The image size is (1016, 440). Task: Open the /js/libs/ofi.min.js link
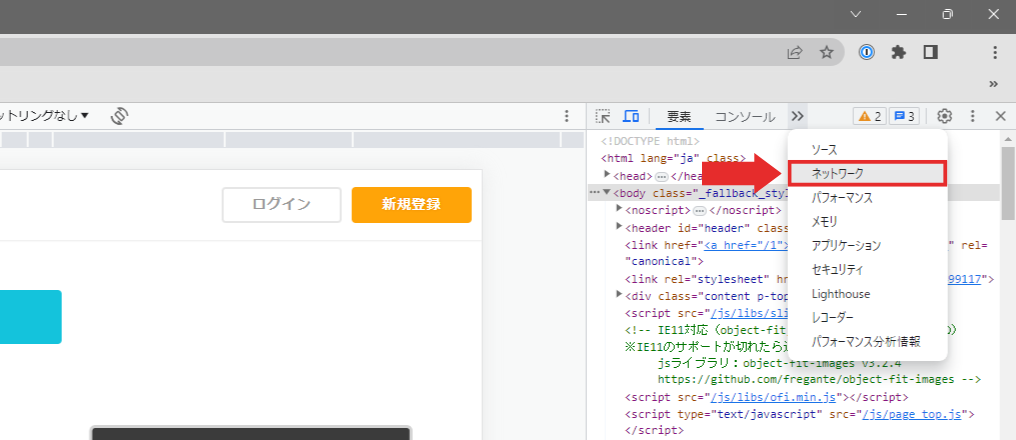774,397
